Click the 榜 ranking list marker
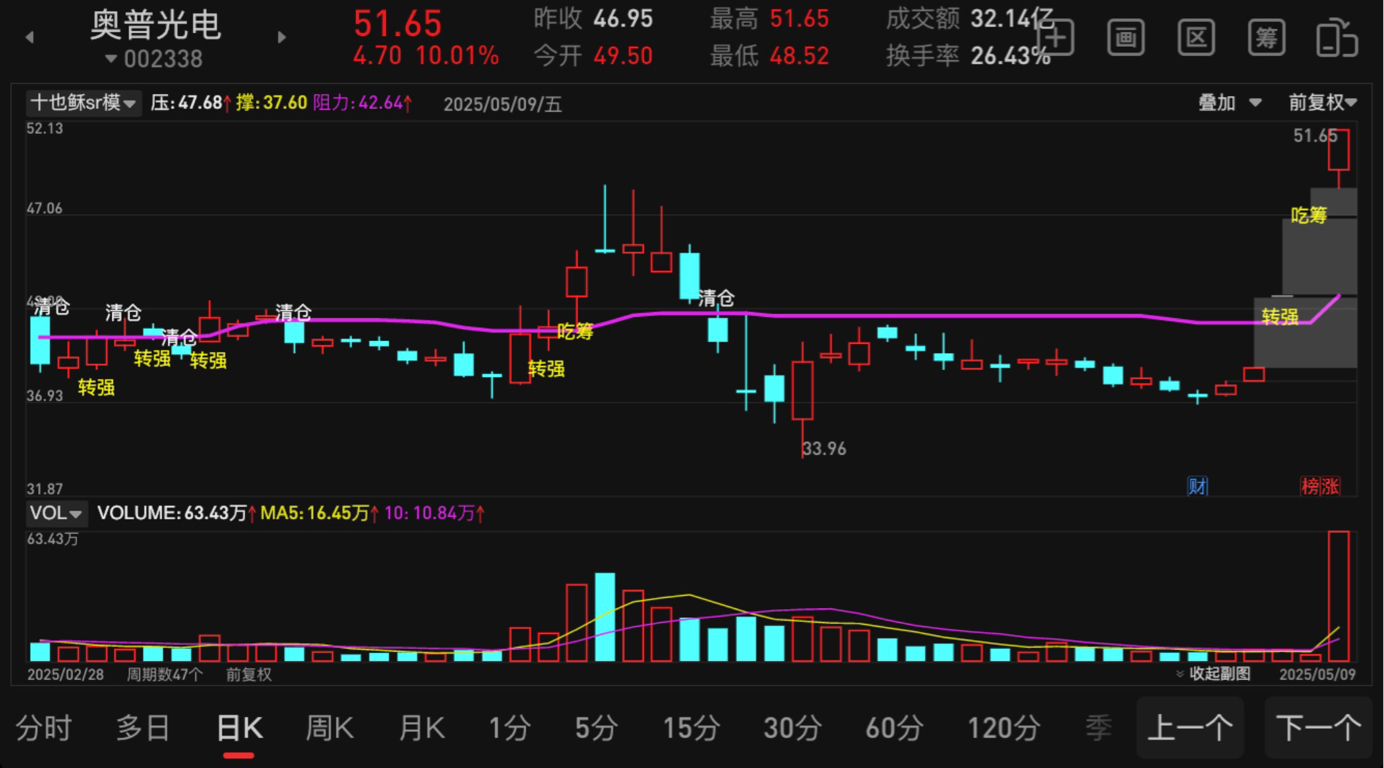 pos(1310,486)
